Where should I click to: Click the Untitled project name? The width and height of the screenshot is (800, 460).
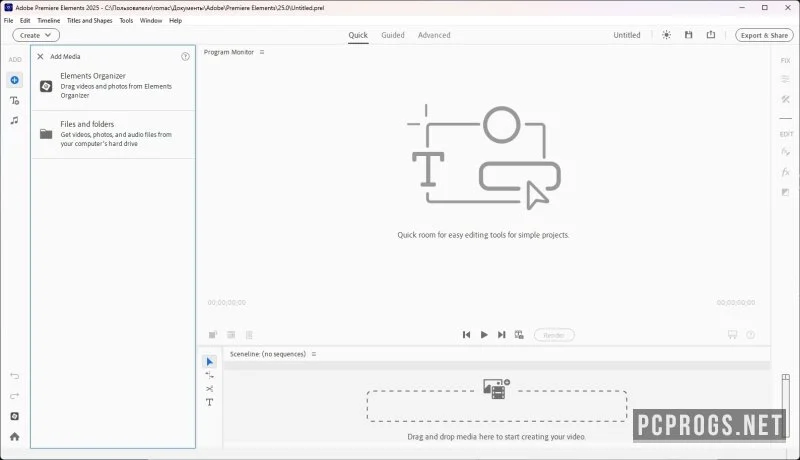click(627, 35)
